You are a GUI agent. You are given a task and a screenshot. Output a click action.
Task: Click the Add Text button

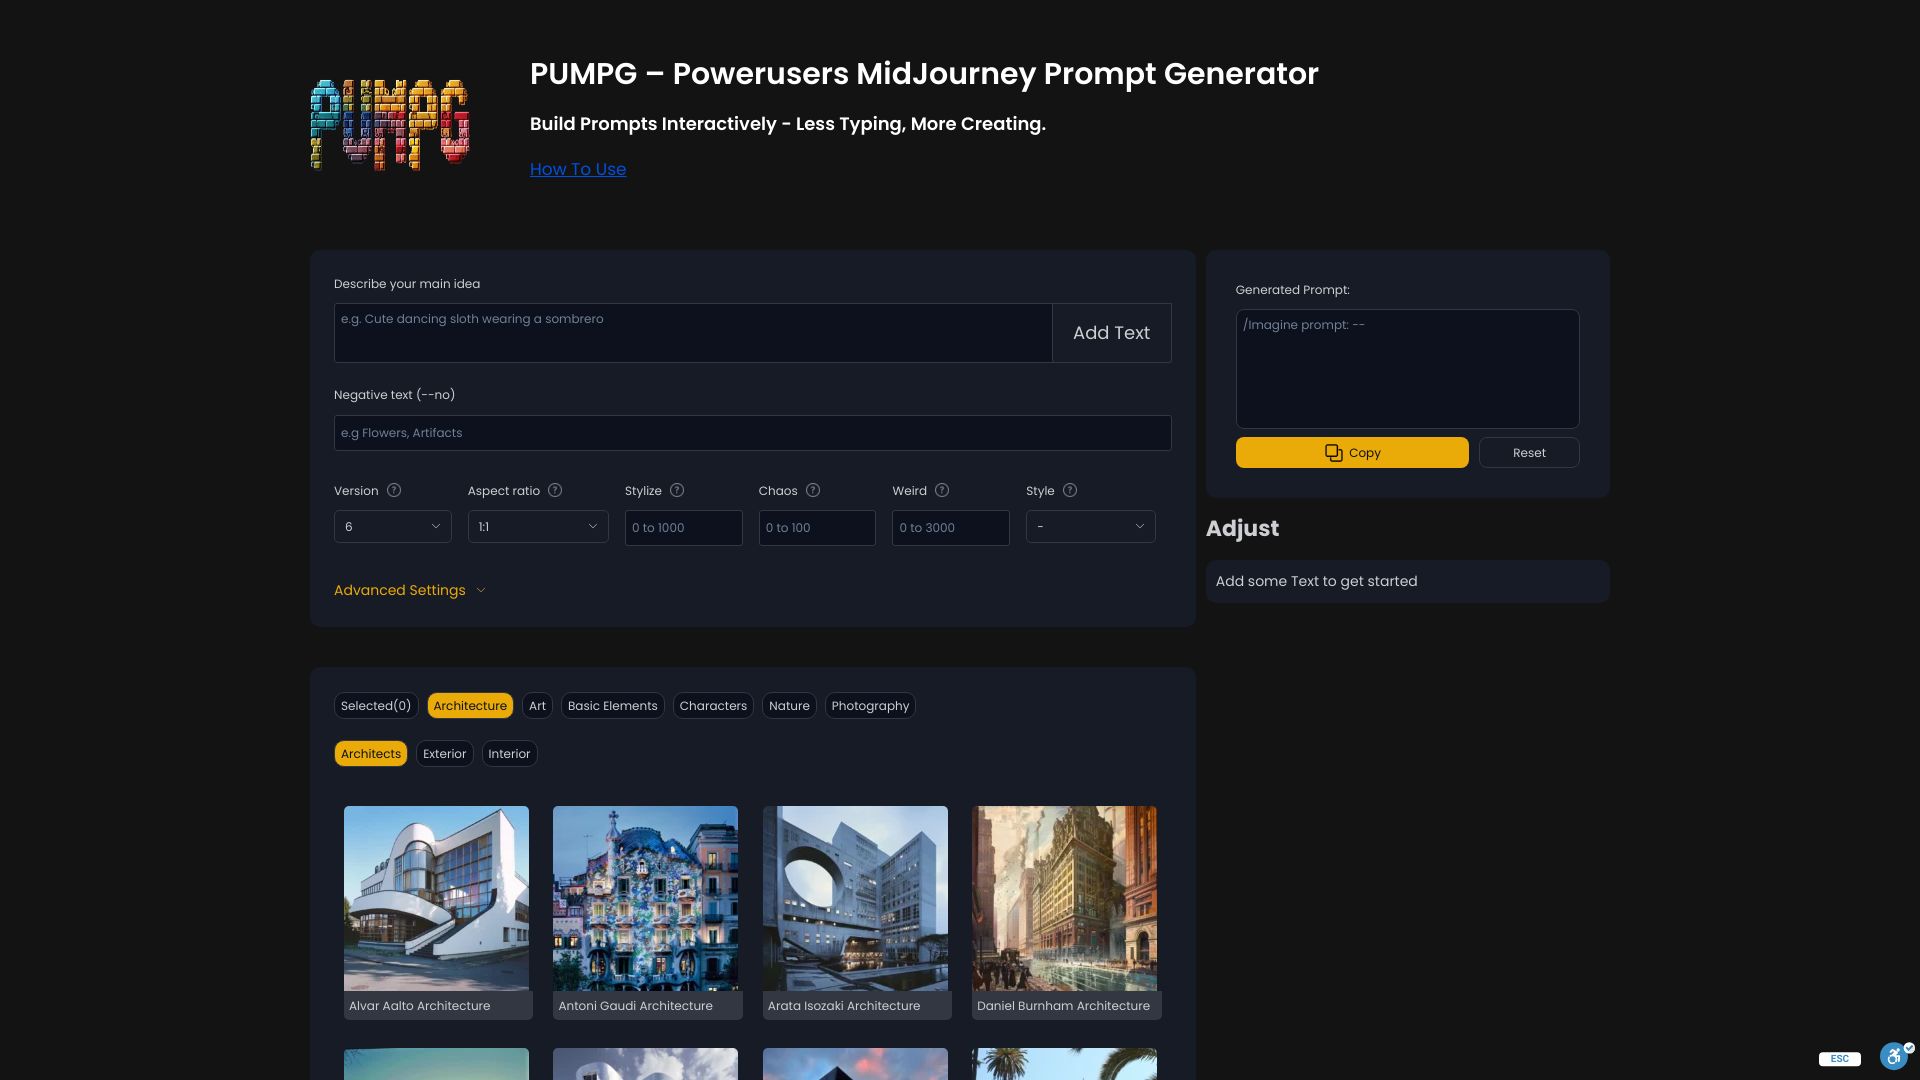click(1111, 332)
